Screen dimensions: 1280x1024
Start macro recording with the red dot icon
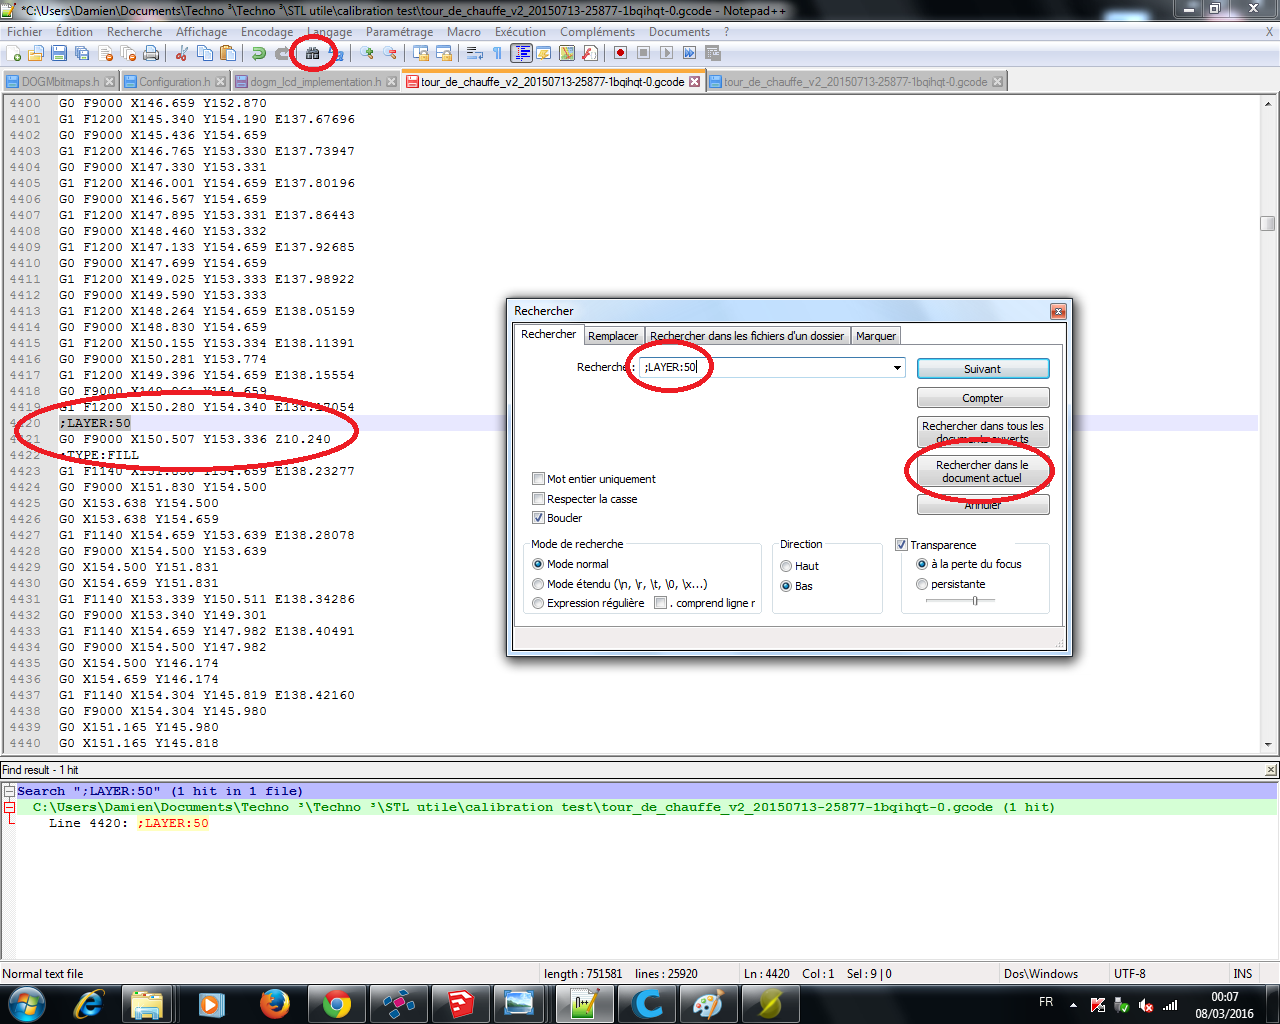(620, 53)
